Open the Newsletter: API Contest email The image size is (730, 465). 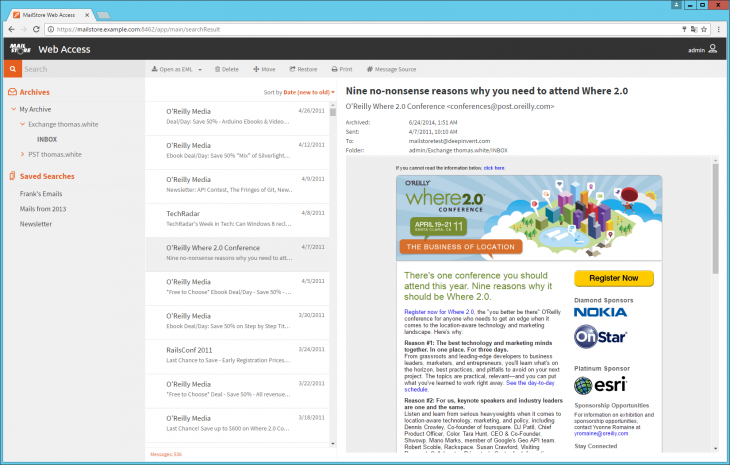[x=237, y=186]
